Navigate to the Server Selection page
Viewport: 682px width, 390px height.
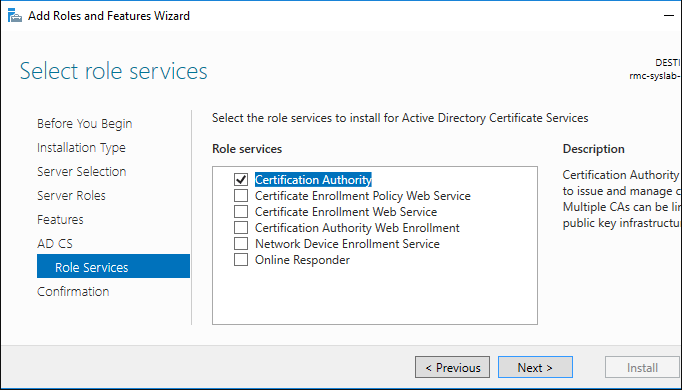click(81, 172)
